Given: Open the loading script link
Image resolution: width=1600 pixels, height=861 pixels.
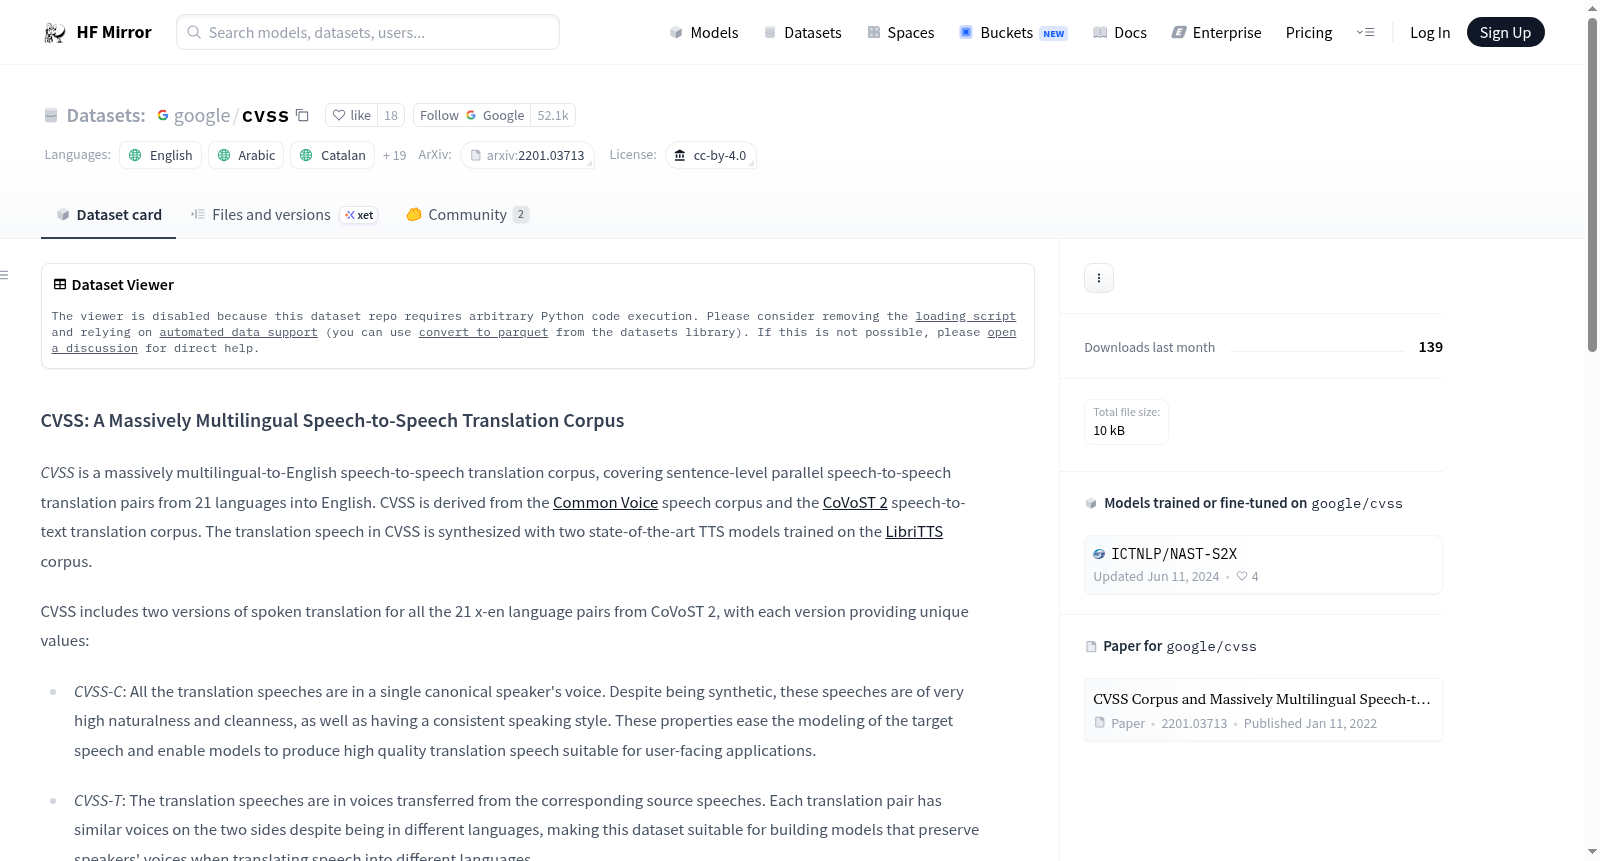Looking at the screenshot, I should tap(966, 316).
